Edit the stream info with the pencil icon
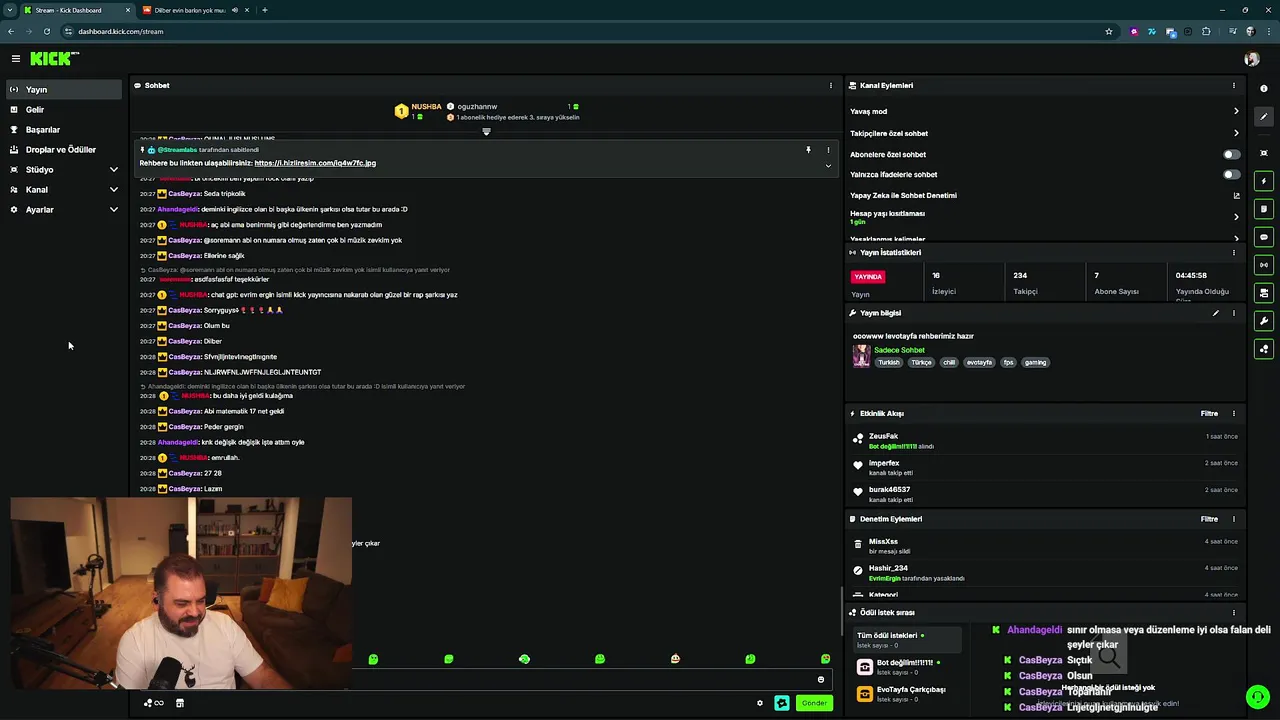Viewport: 1280px width, 720px height. coord(1216,313)
